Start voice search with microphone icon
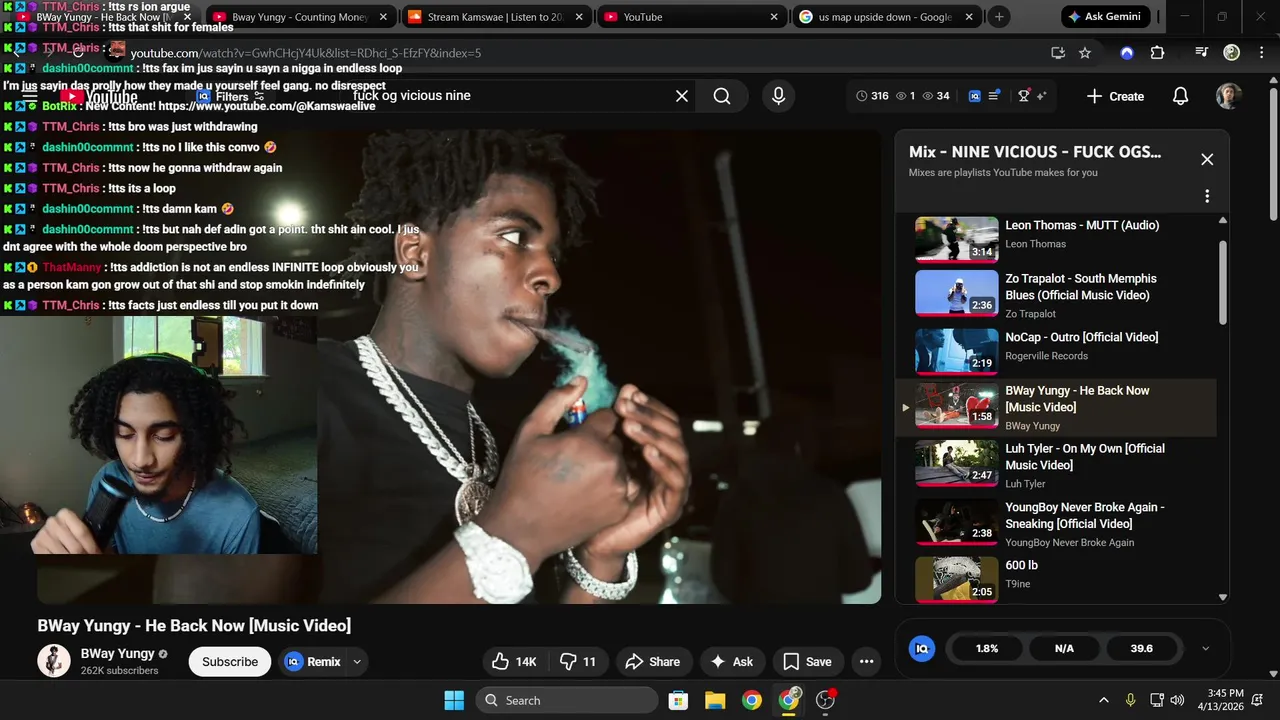 point(778,96)
